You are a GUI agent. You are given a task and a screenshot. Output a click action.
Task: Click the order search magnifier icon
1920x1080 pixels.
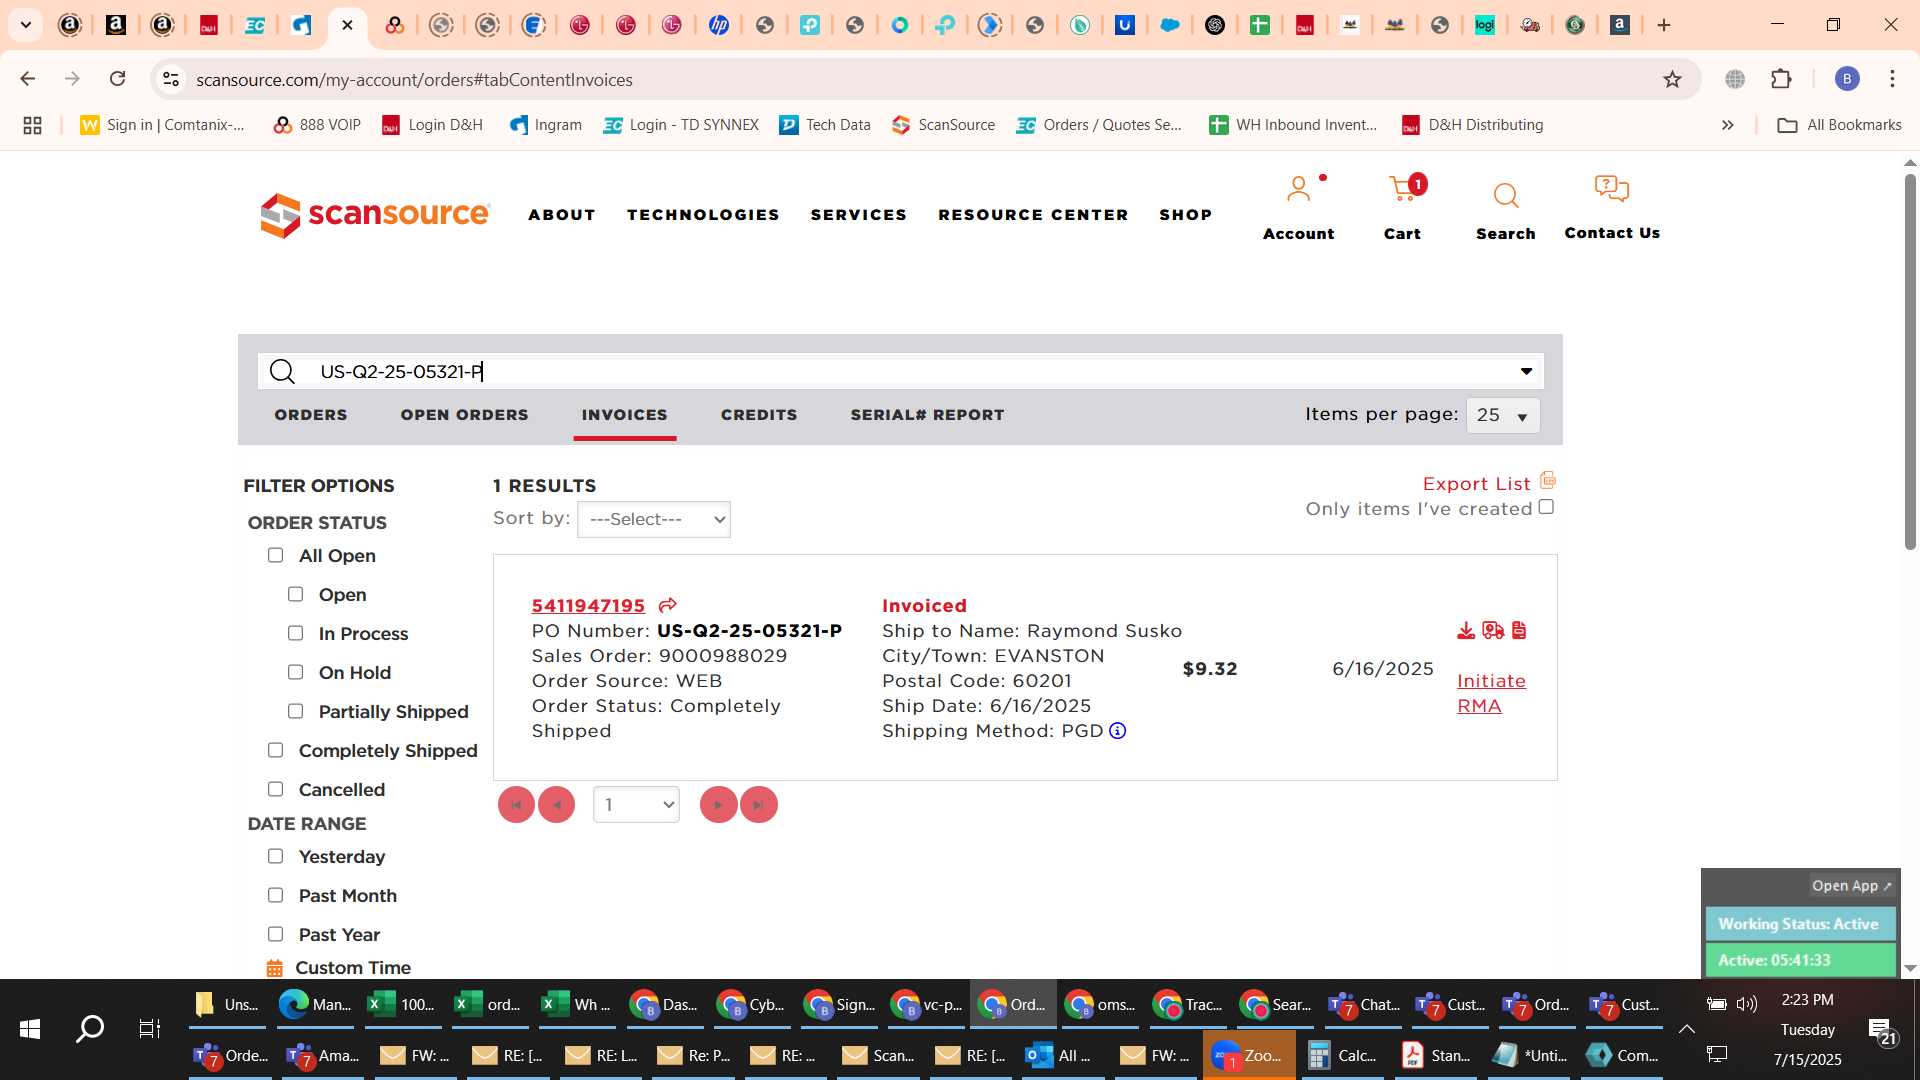pyautogui.click(x=283, y=372)
